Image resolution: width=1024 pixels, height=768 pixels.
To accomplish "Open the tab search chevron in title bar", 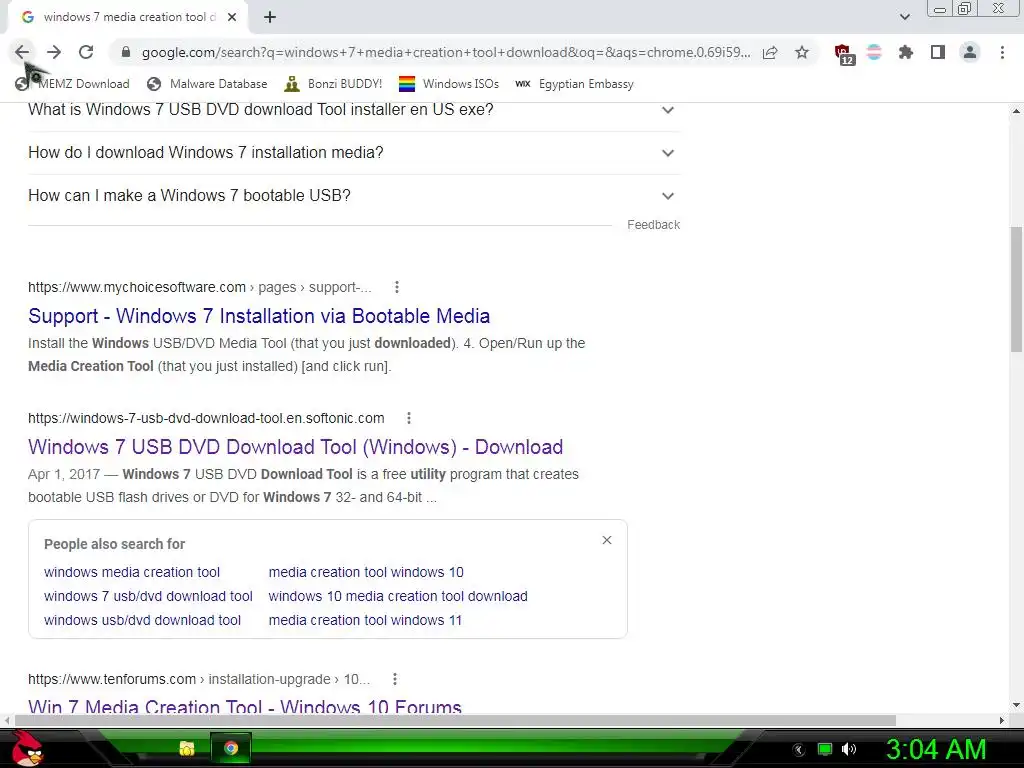I will tap(904, 17).
